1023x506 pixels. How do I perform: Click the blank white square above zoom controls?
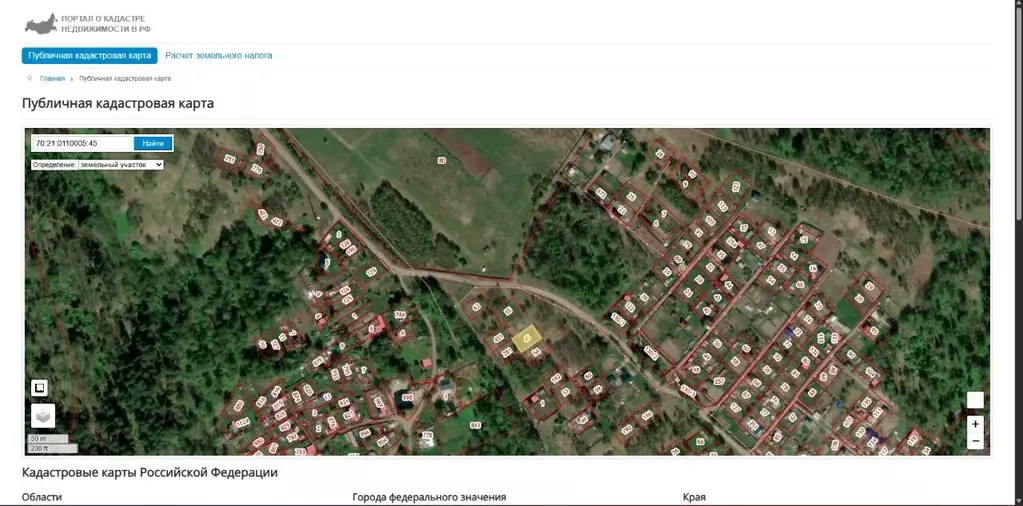click(975, 400)
